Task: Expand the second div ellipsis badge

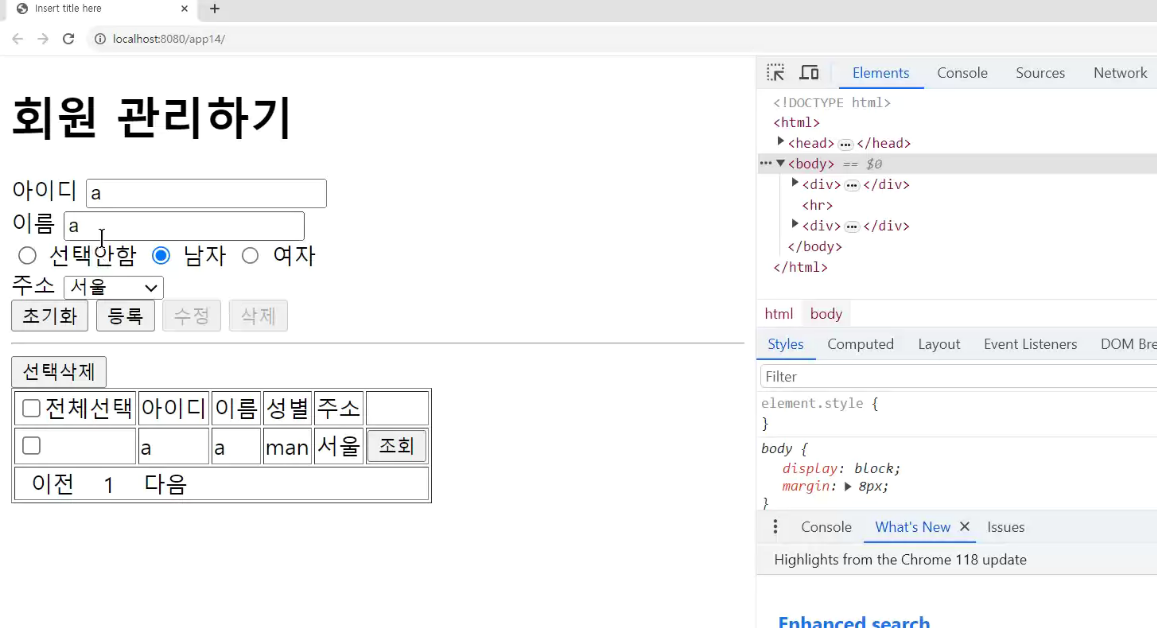Action: [852, 227]
